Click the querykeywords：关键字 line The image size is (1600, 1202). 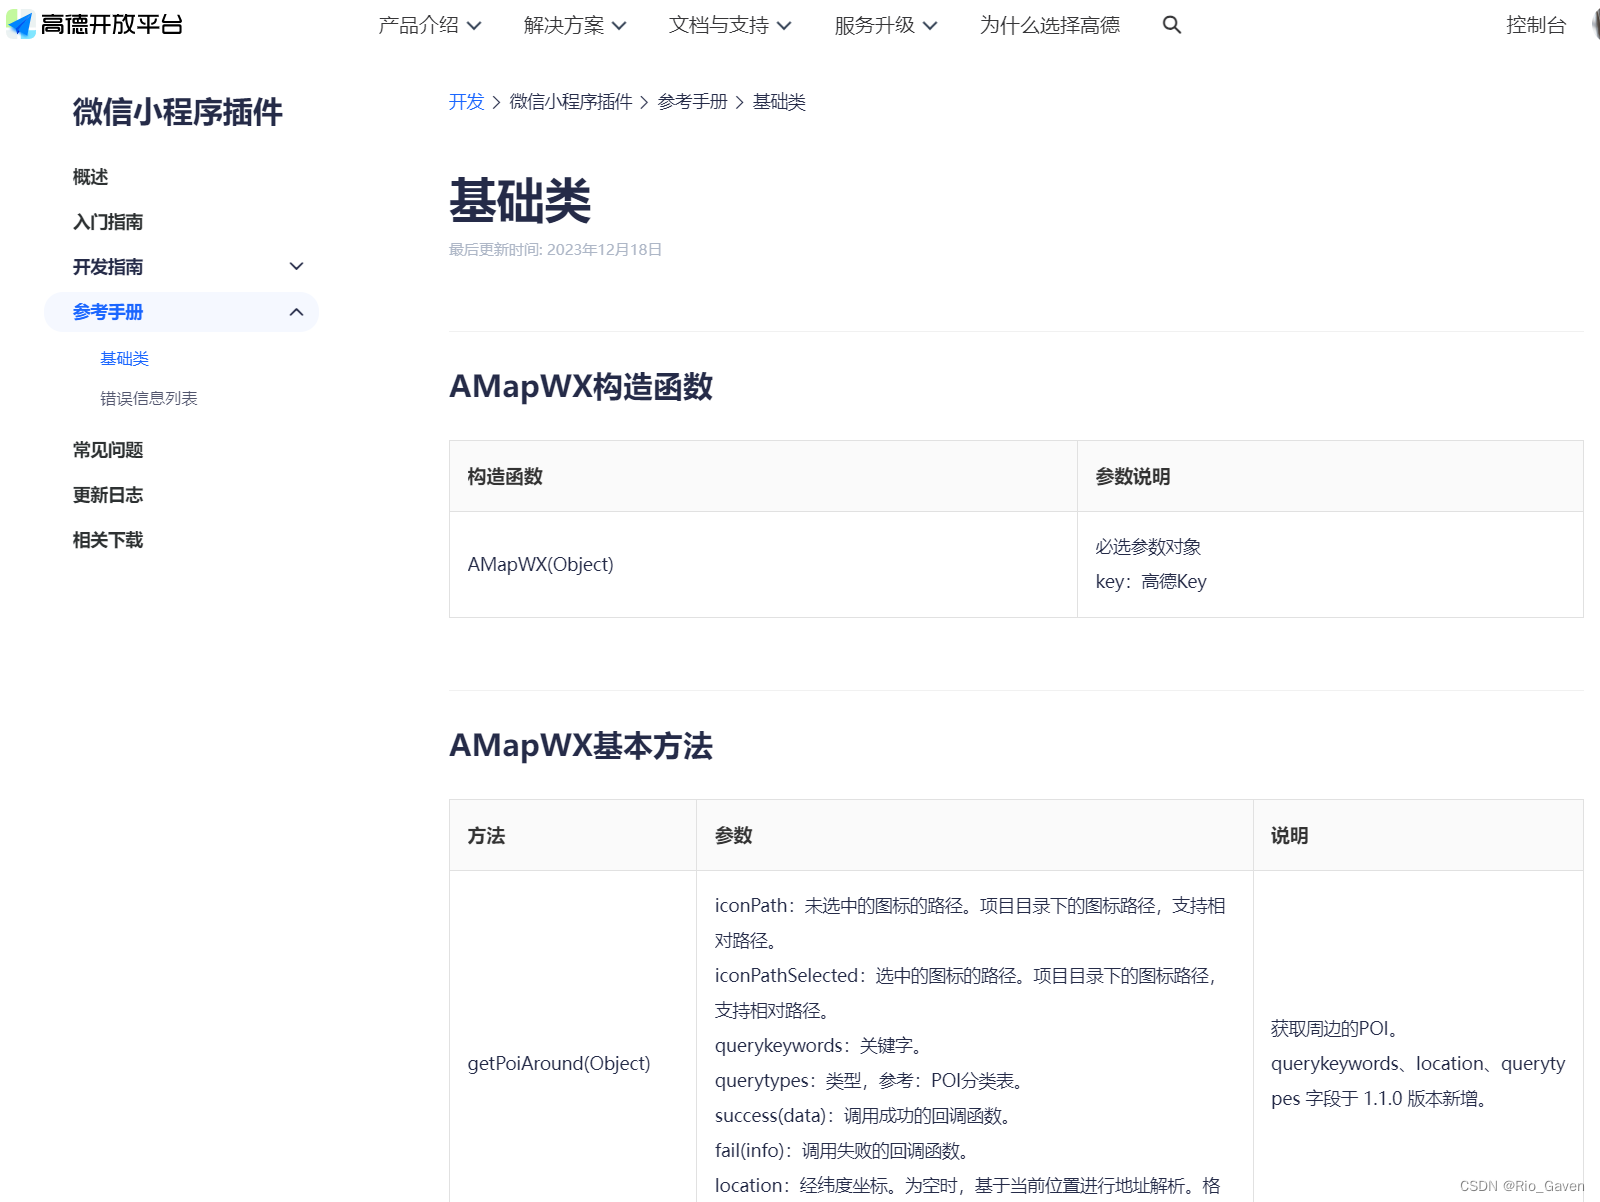pos(821,1046)
